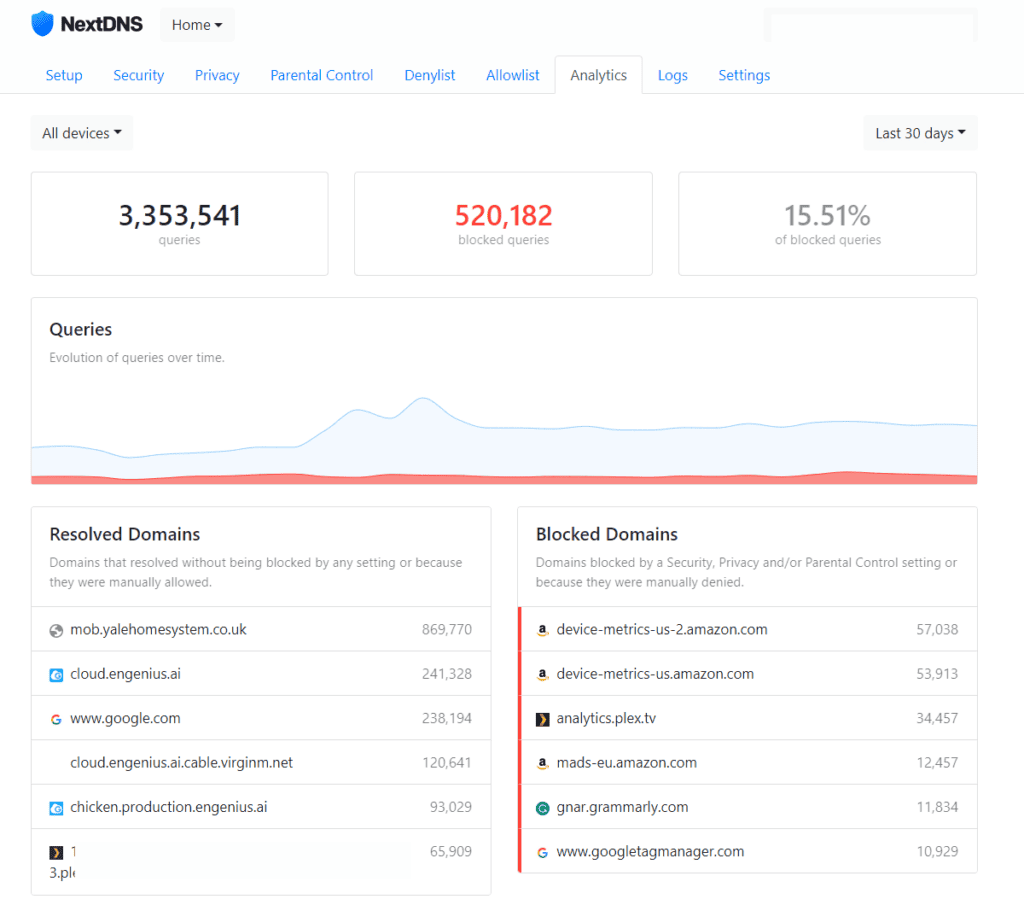This screenshot has width=1024, height=905.
Task: Click the Amazon icon beside device-metrics-us-2.amazon.com
Action: pos(543,630)
